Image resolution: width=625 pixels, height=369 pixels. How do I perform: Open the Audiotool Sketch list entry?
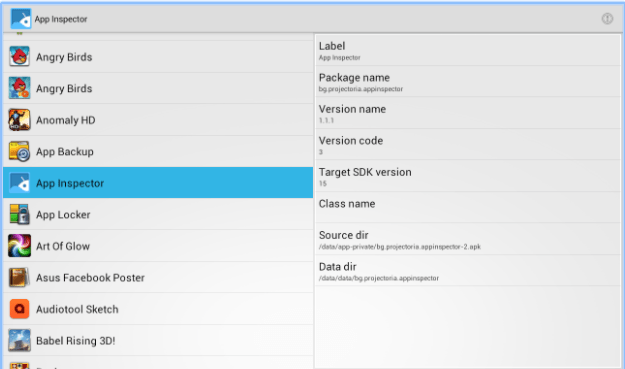[158, 309]
